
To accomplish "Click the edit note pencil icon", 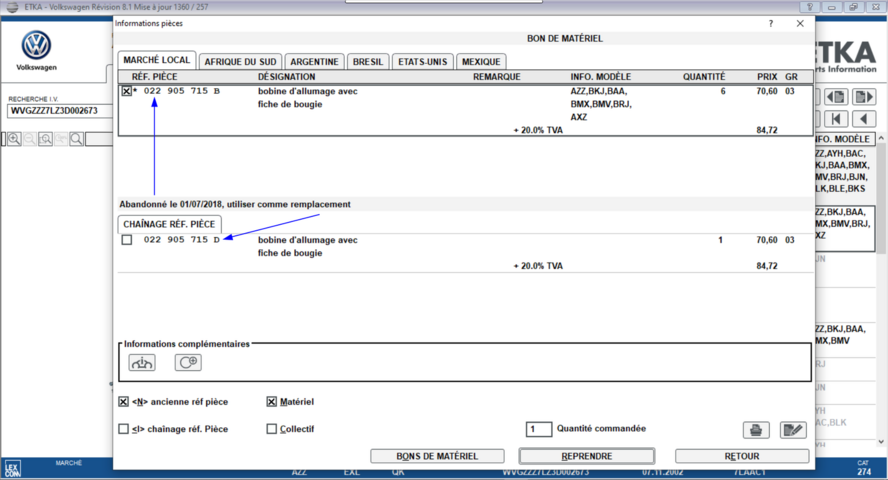I will point(793,430).
